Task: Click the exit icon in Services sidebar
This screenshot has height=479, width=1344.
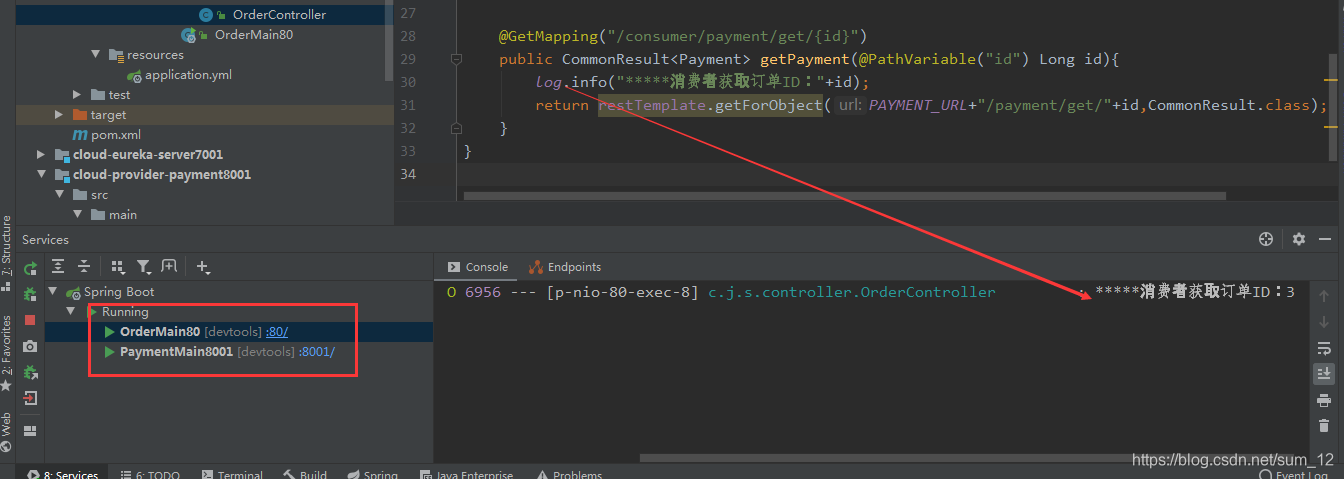Action: [30, 398]
